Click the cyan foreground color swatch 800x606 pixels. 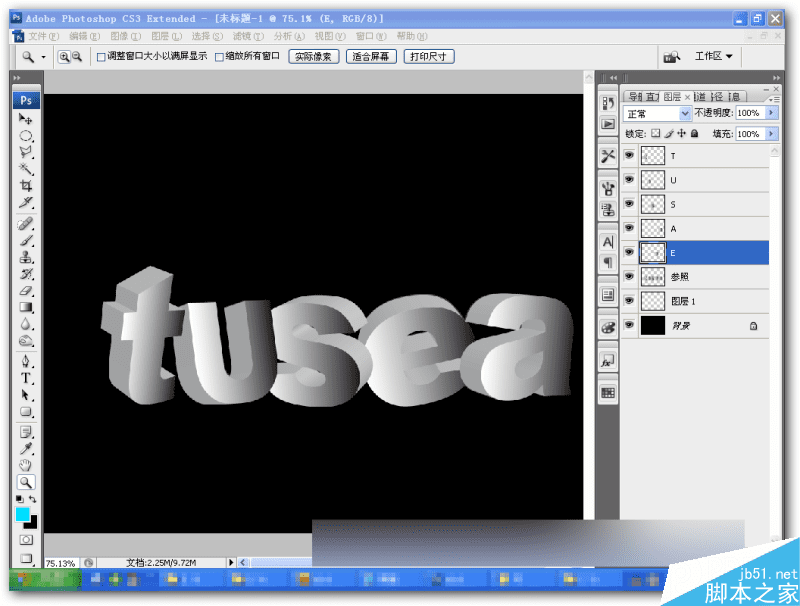tap(22, 514)
